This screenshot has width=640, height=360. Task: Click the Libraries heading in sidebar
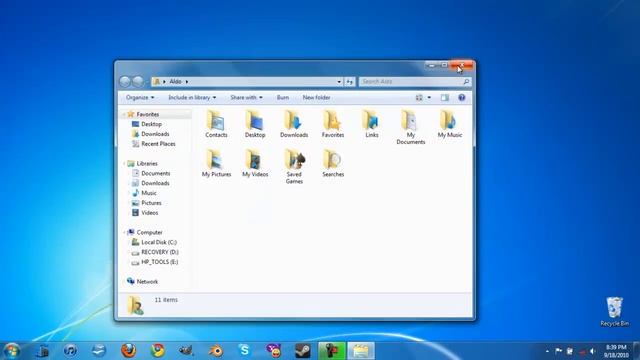[147, 163]
